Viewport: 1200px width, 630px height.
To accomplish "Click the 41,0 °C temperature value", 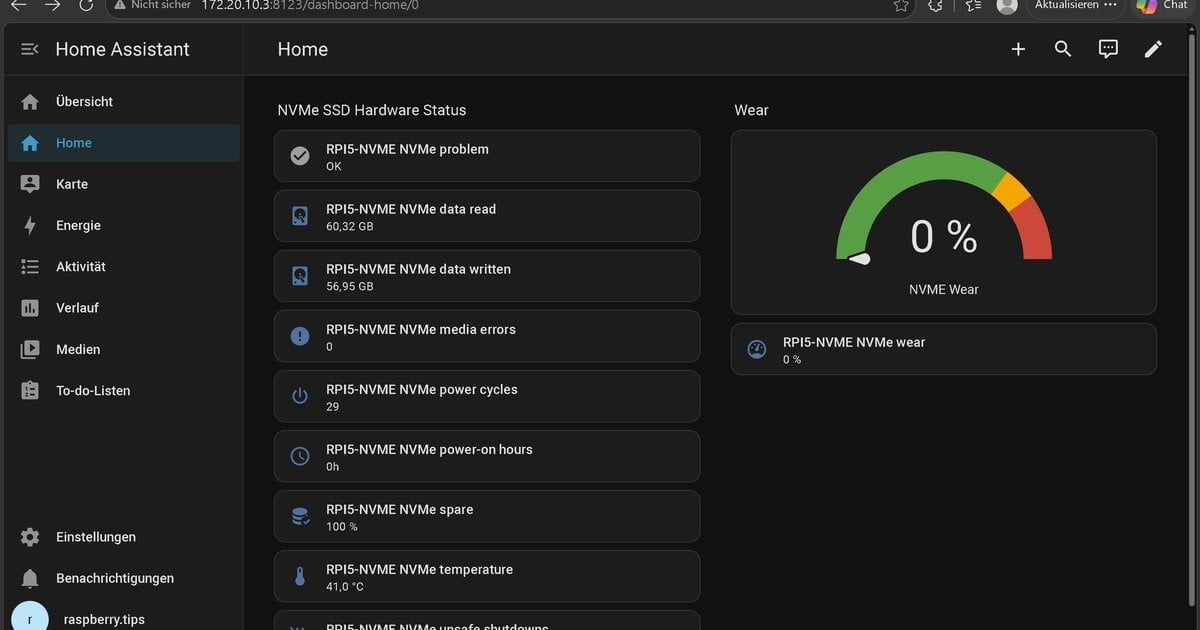I will tap(345, 586).
